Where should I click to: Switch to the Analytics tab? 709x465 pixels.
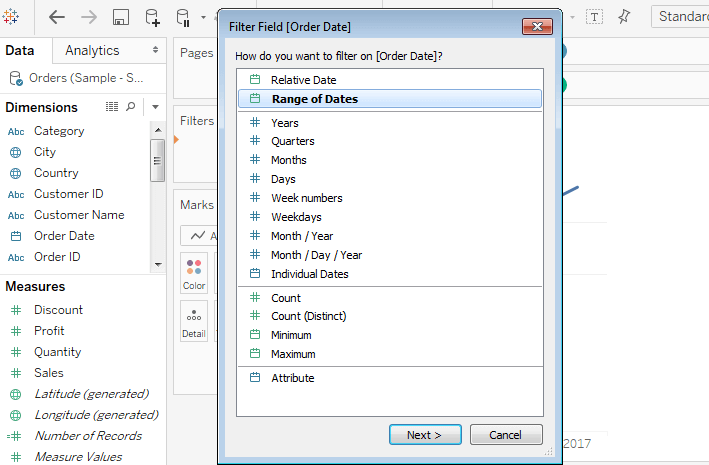[x=92, y=50]
